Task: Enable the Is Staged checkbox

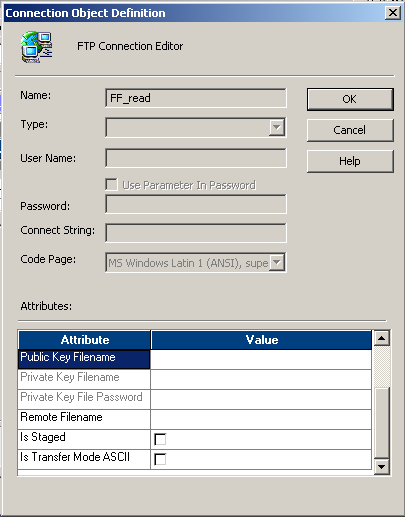Action: [160, 439]
